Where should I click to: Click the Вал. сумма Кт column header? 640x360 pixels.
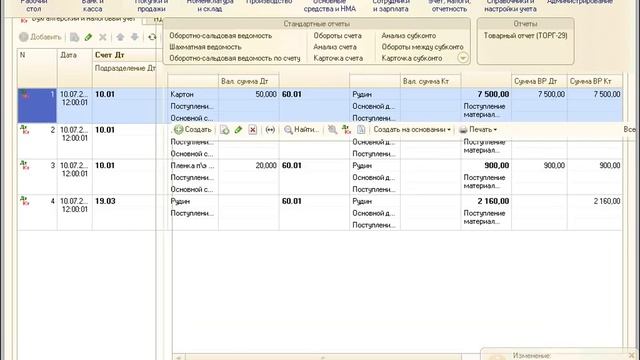coord(430,81)
